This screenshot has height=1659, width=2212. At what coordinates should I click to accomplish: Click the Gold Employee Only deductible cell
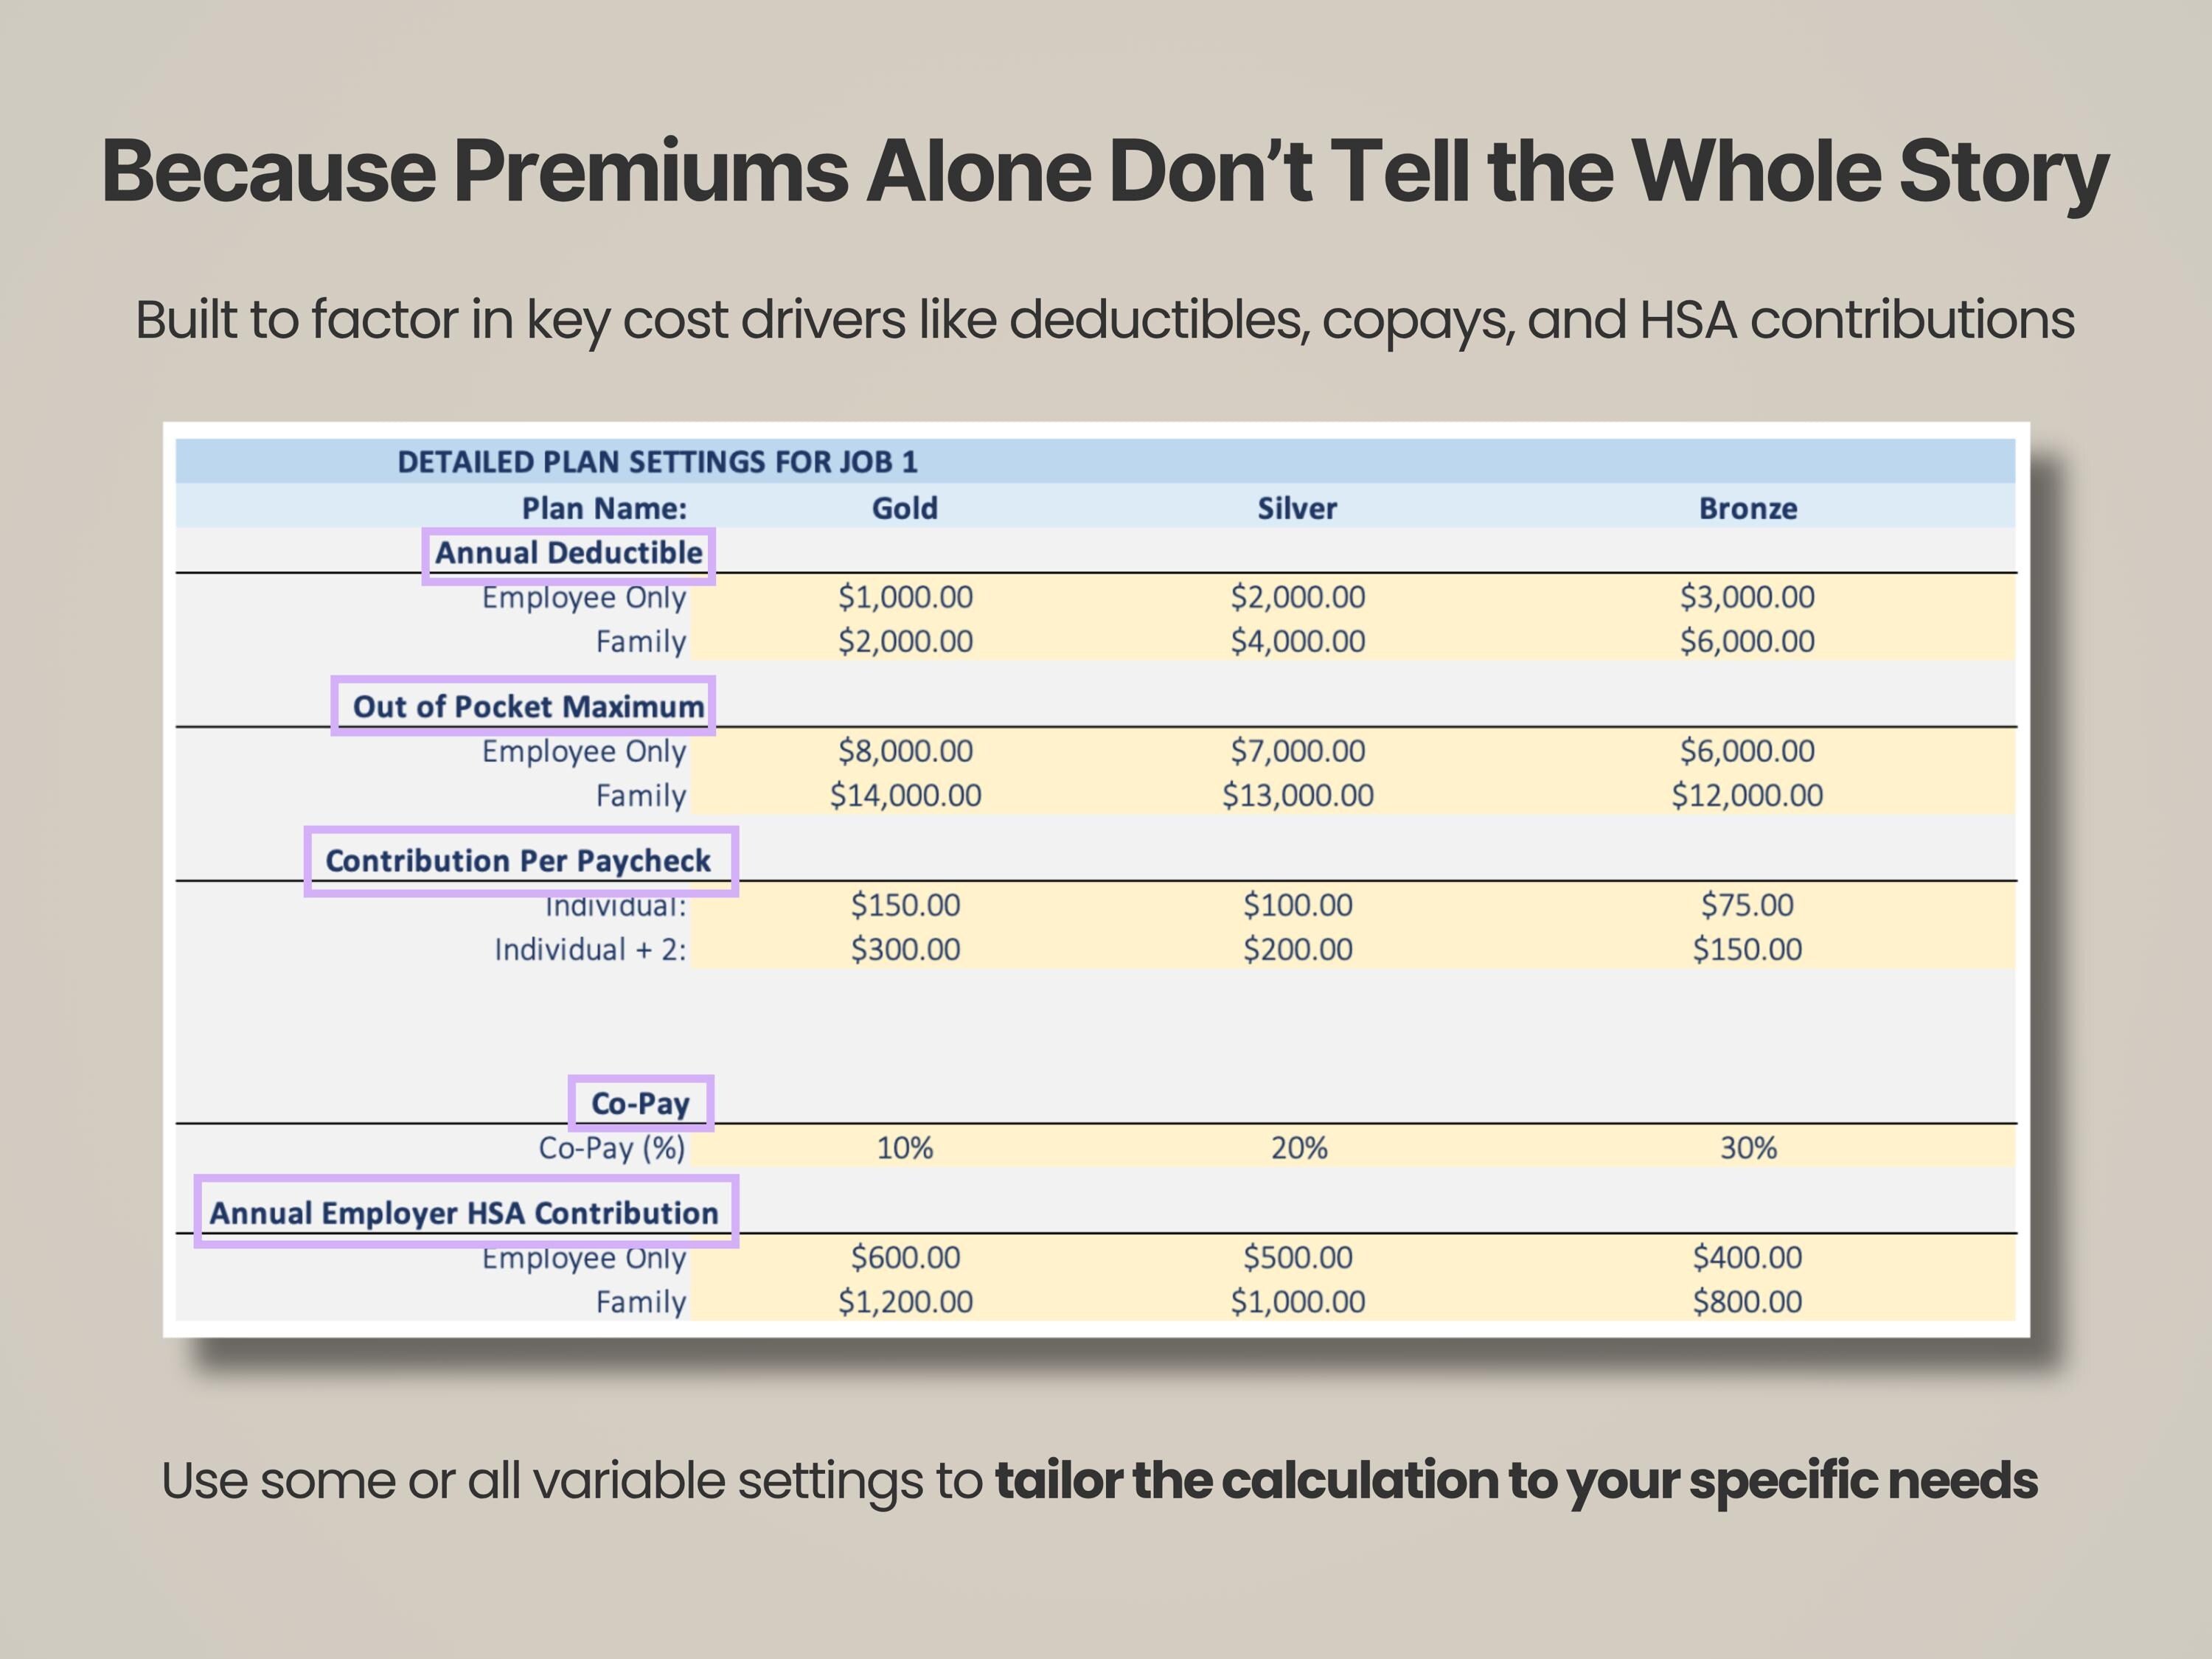point(905,597)
